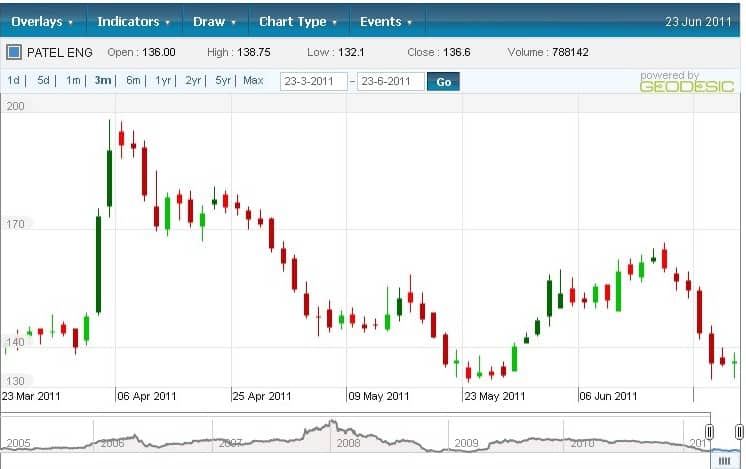The height and width of the screenshot is (469, 746).
Task: Expand the Indicators dropdown
Action: pyautogui.click(x=133, y=21)
